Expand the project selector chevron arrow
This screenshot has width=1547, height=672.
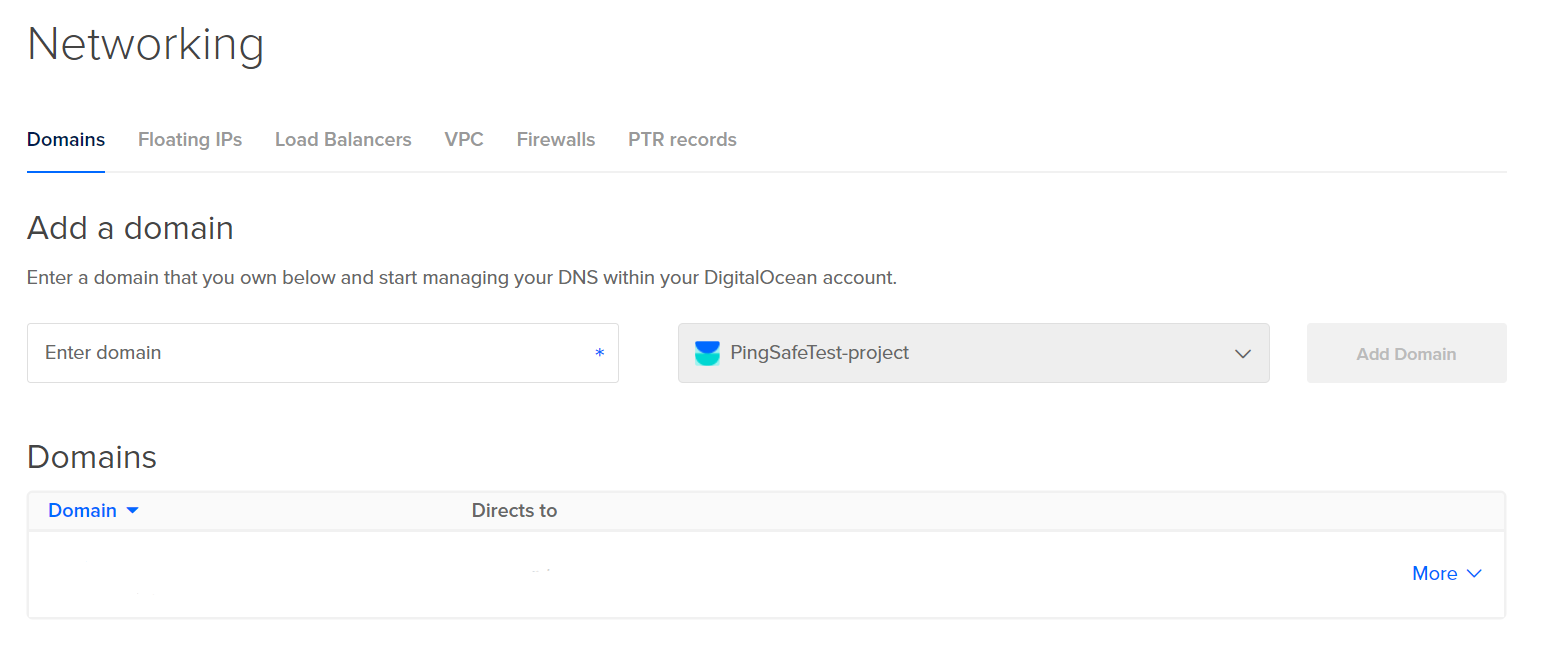tap(1243, 353)
